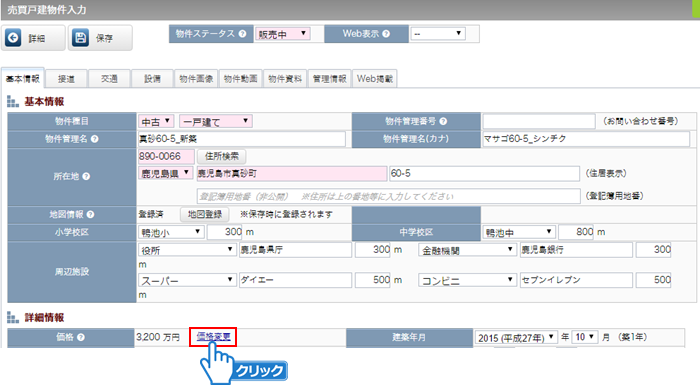Switch to the 接道 tab

click(x=66, y=79)
